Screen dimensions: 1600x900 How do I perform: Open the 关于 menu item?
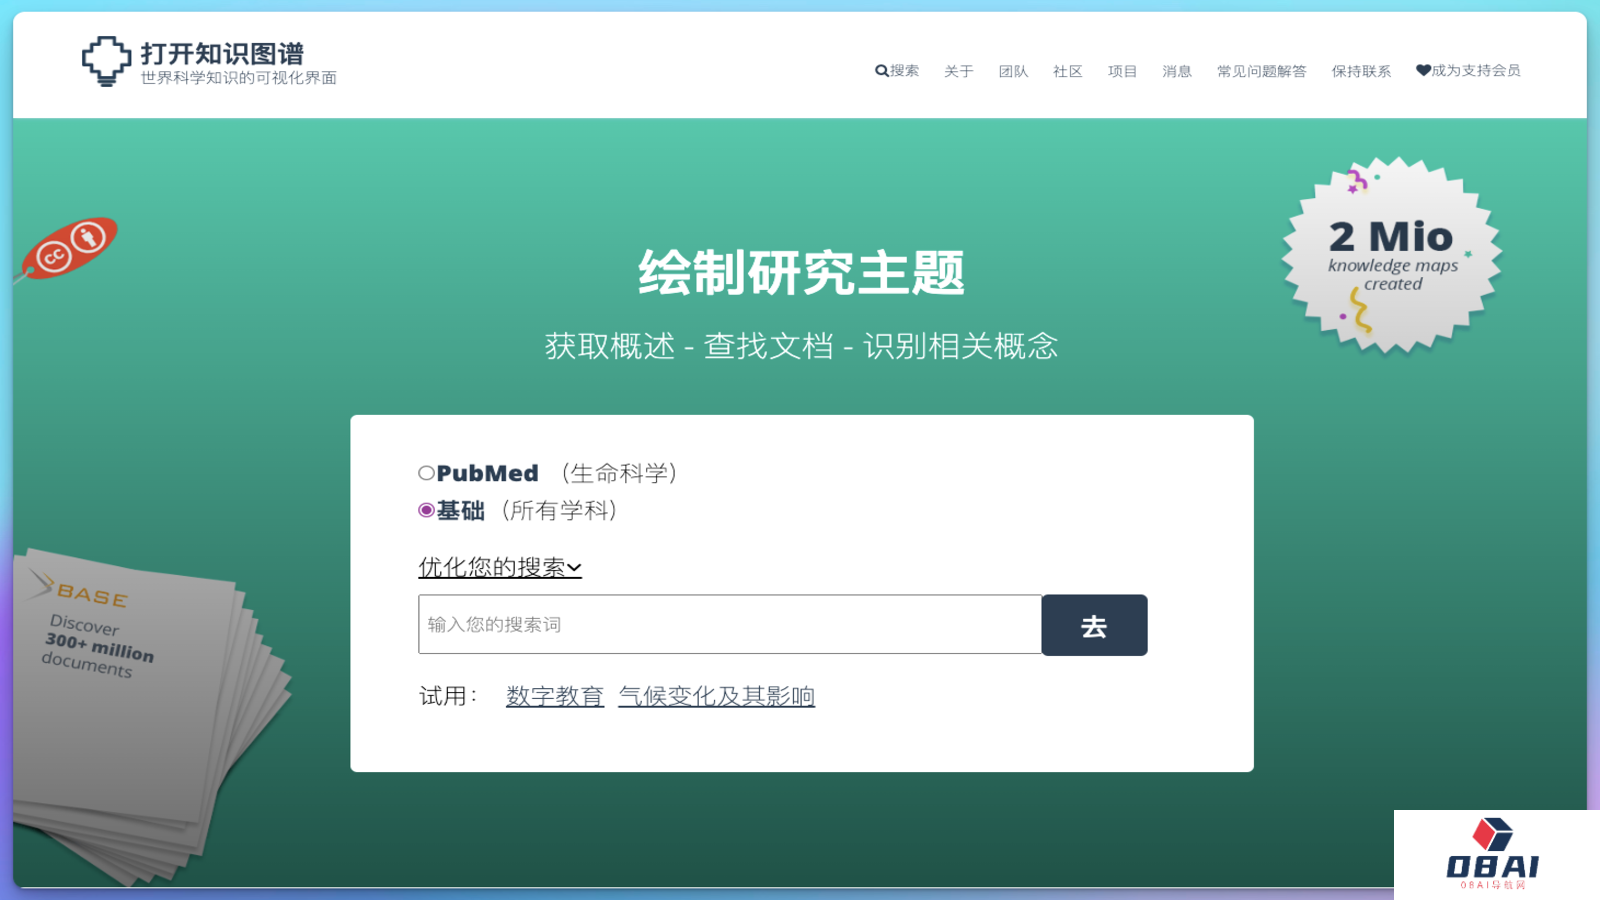(x=957, y=71)
